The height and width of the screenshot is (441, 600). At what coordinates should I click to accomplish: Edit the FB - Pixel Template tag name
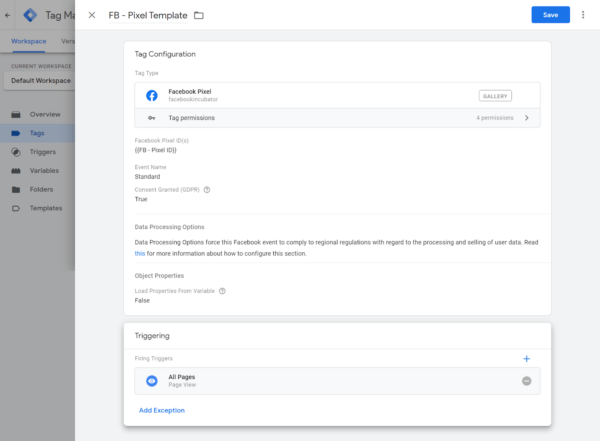pos(148,15)
